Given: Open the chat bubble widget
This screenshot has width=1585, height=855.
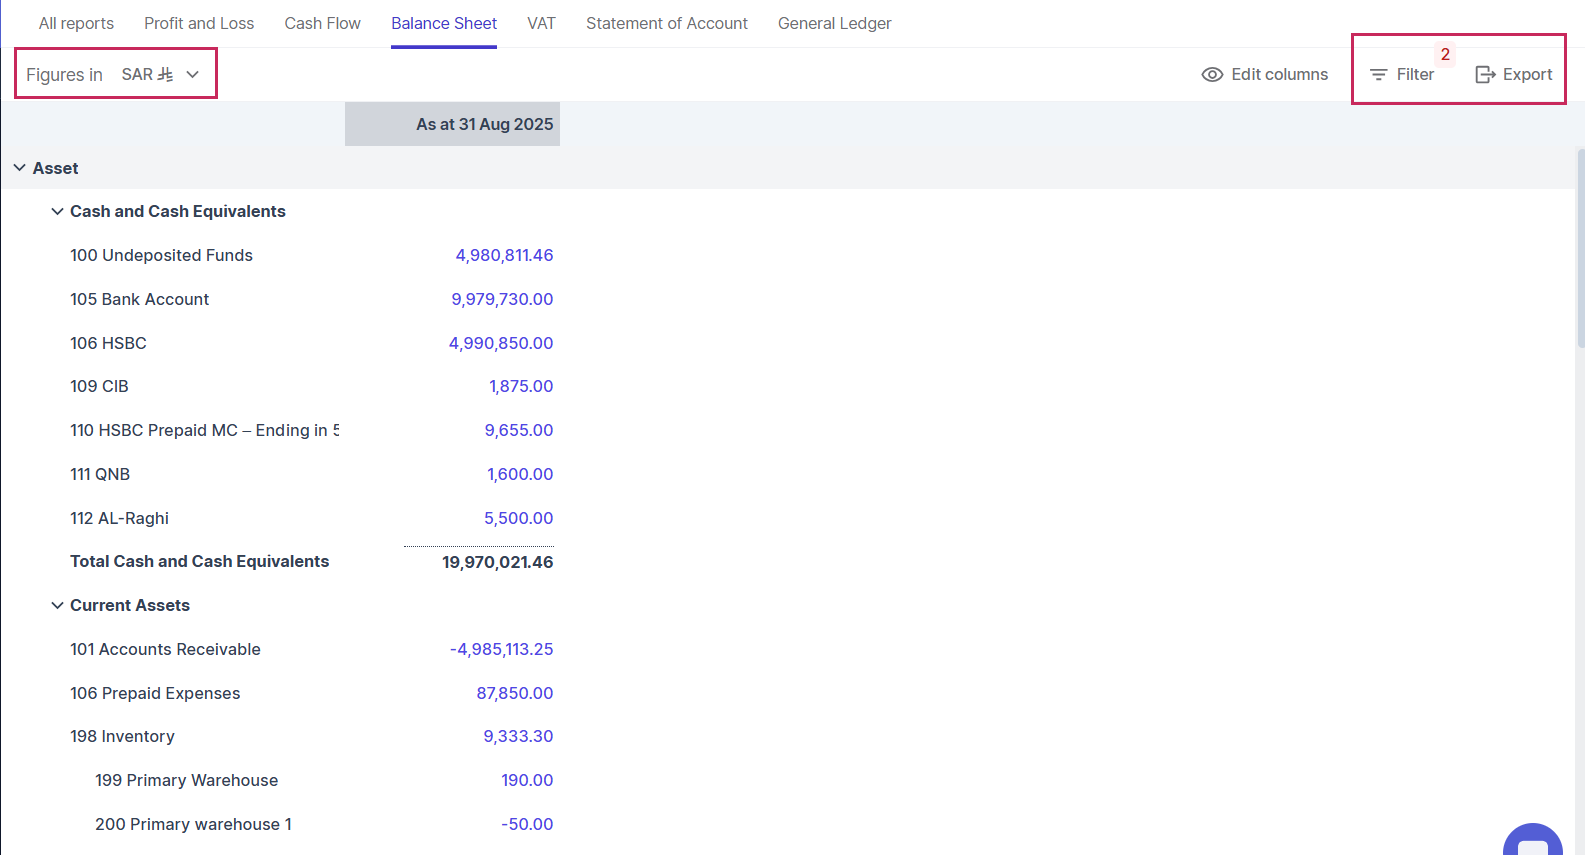Looking at the screenshot, I should [x=1532, y=840].
